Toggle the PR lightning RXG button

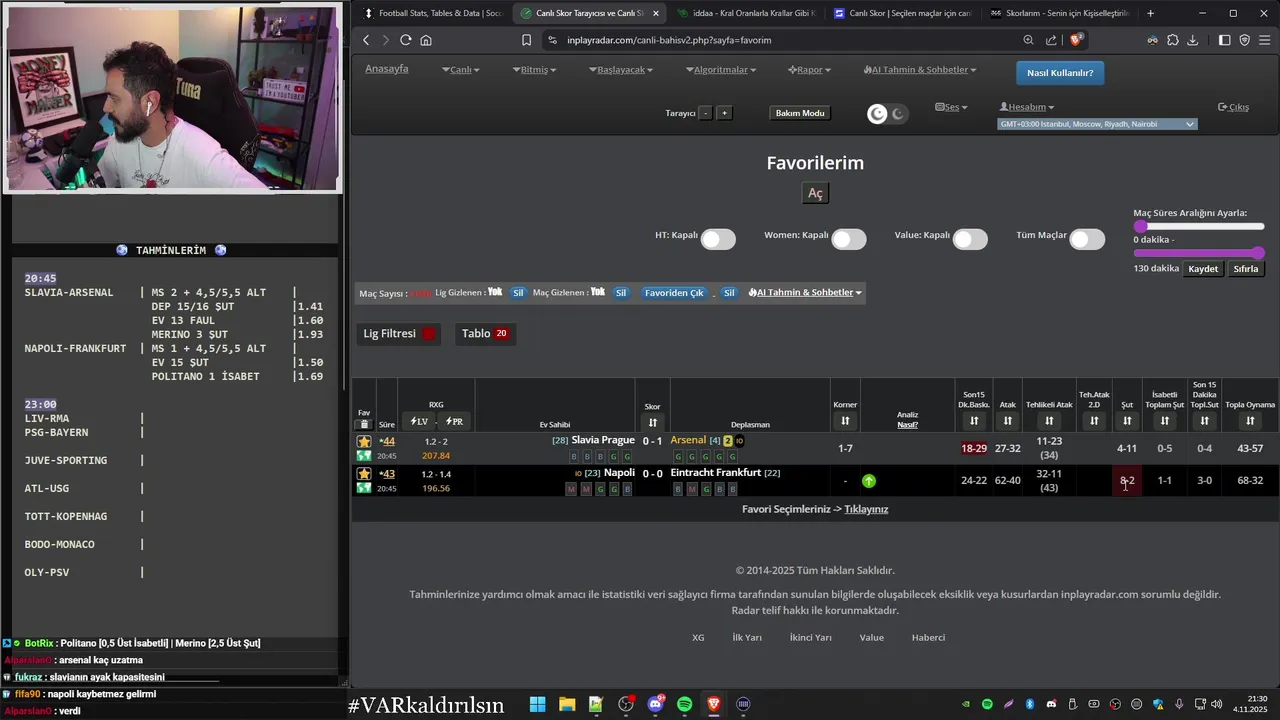pyautogui.click(x=454, y=422)
